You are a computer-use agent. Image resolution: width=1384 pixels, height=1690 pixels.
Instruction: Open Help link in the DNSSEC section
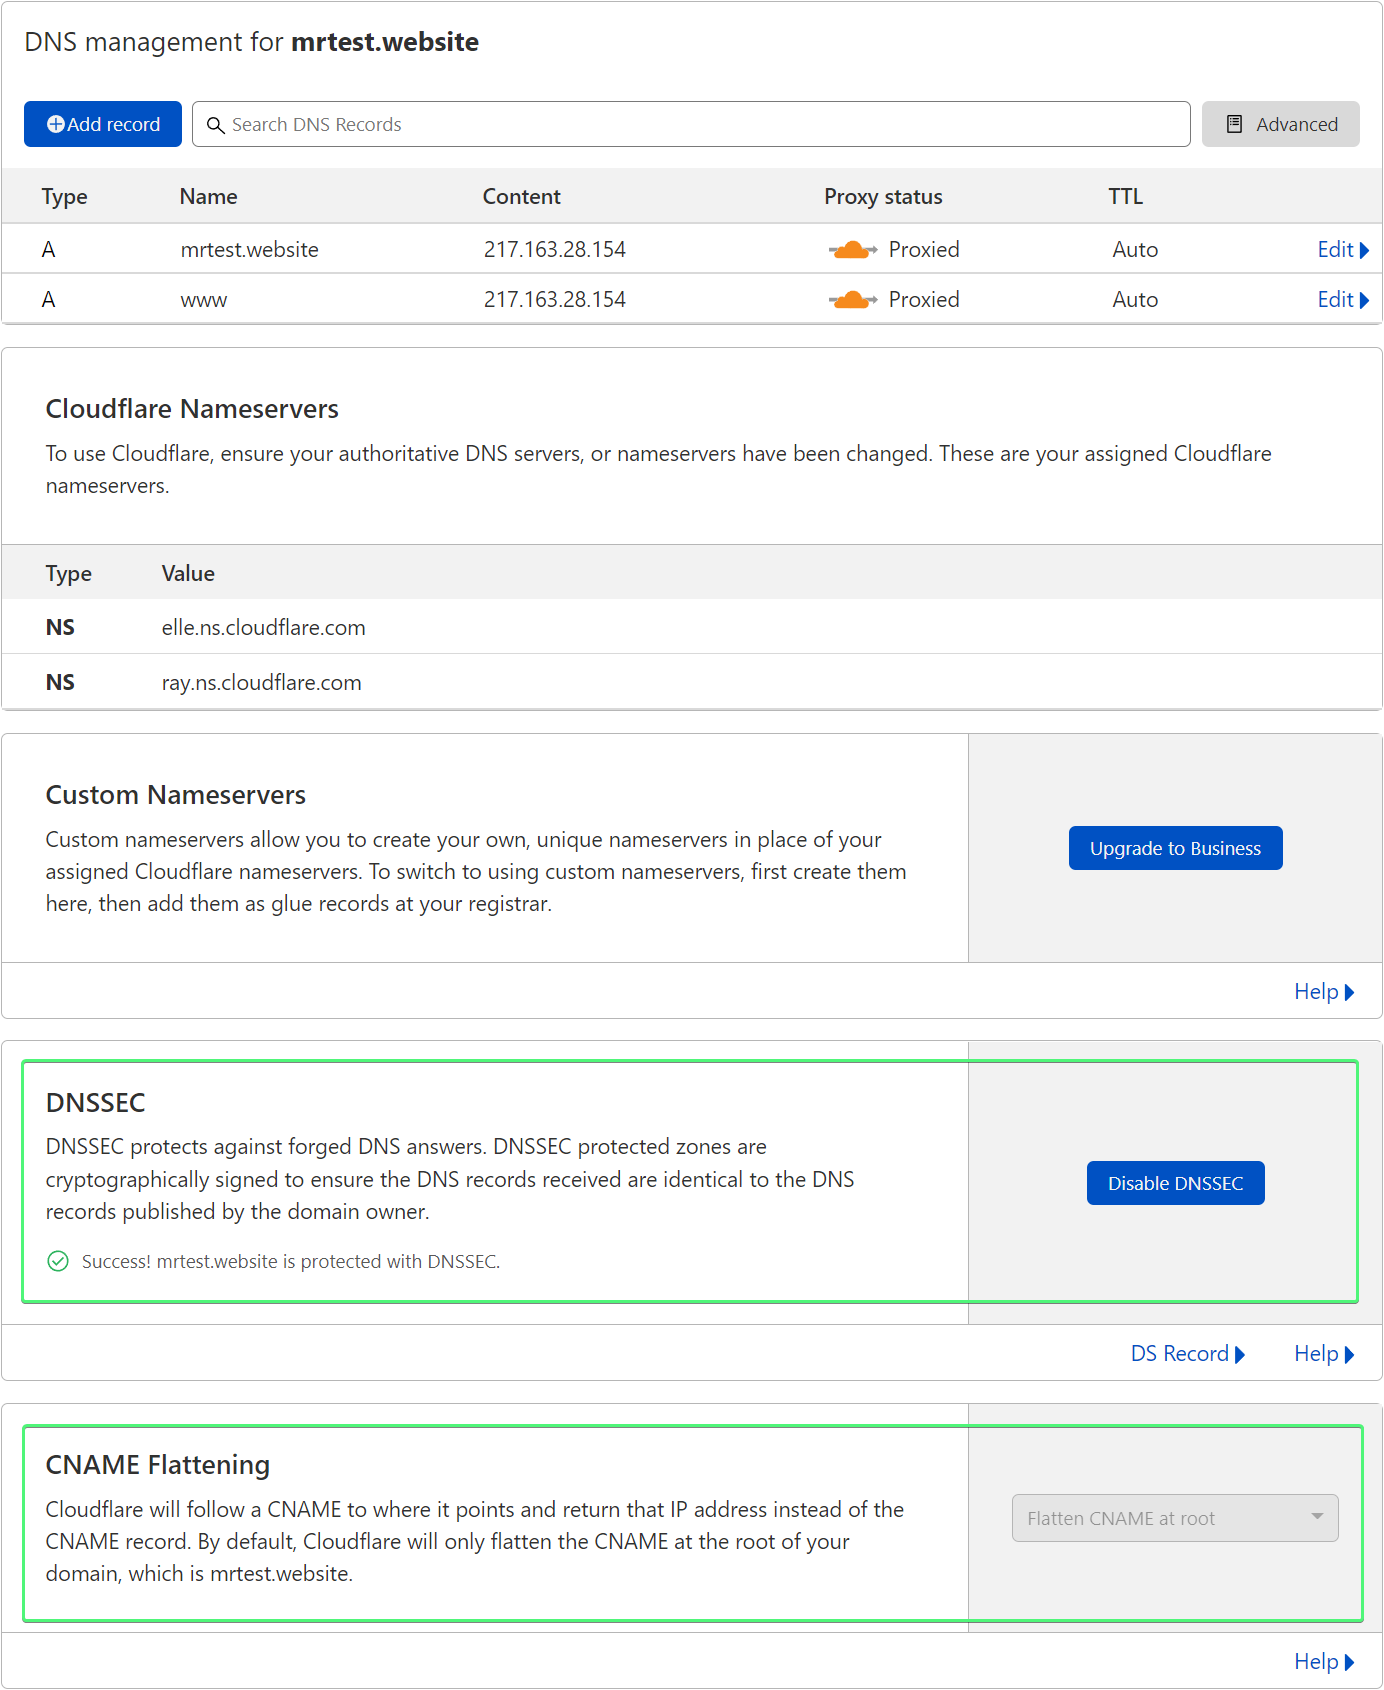point(1316,1354)
